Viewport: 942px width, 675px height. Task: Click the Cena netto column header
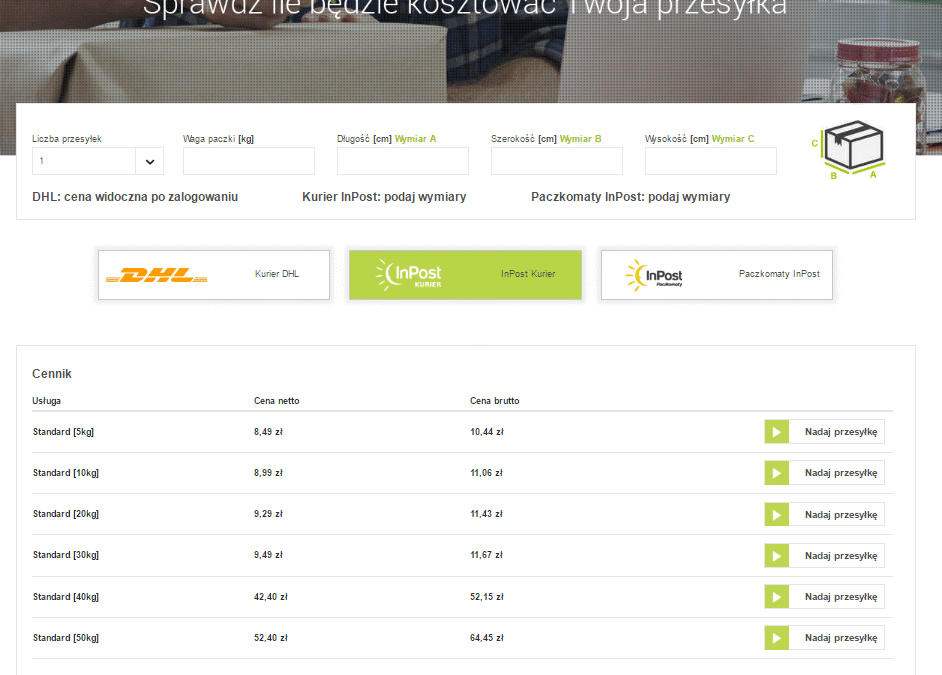276,401
